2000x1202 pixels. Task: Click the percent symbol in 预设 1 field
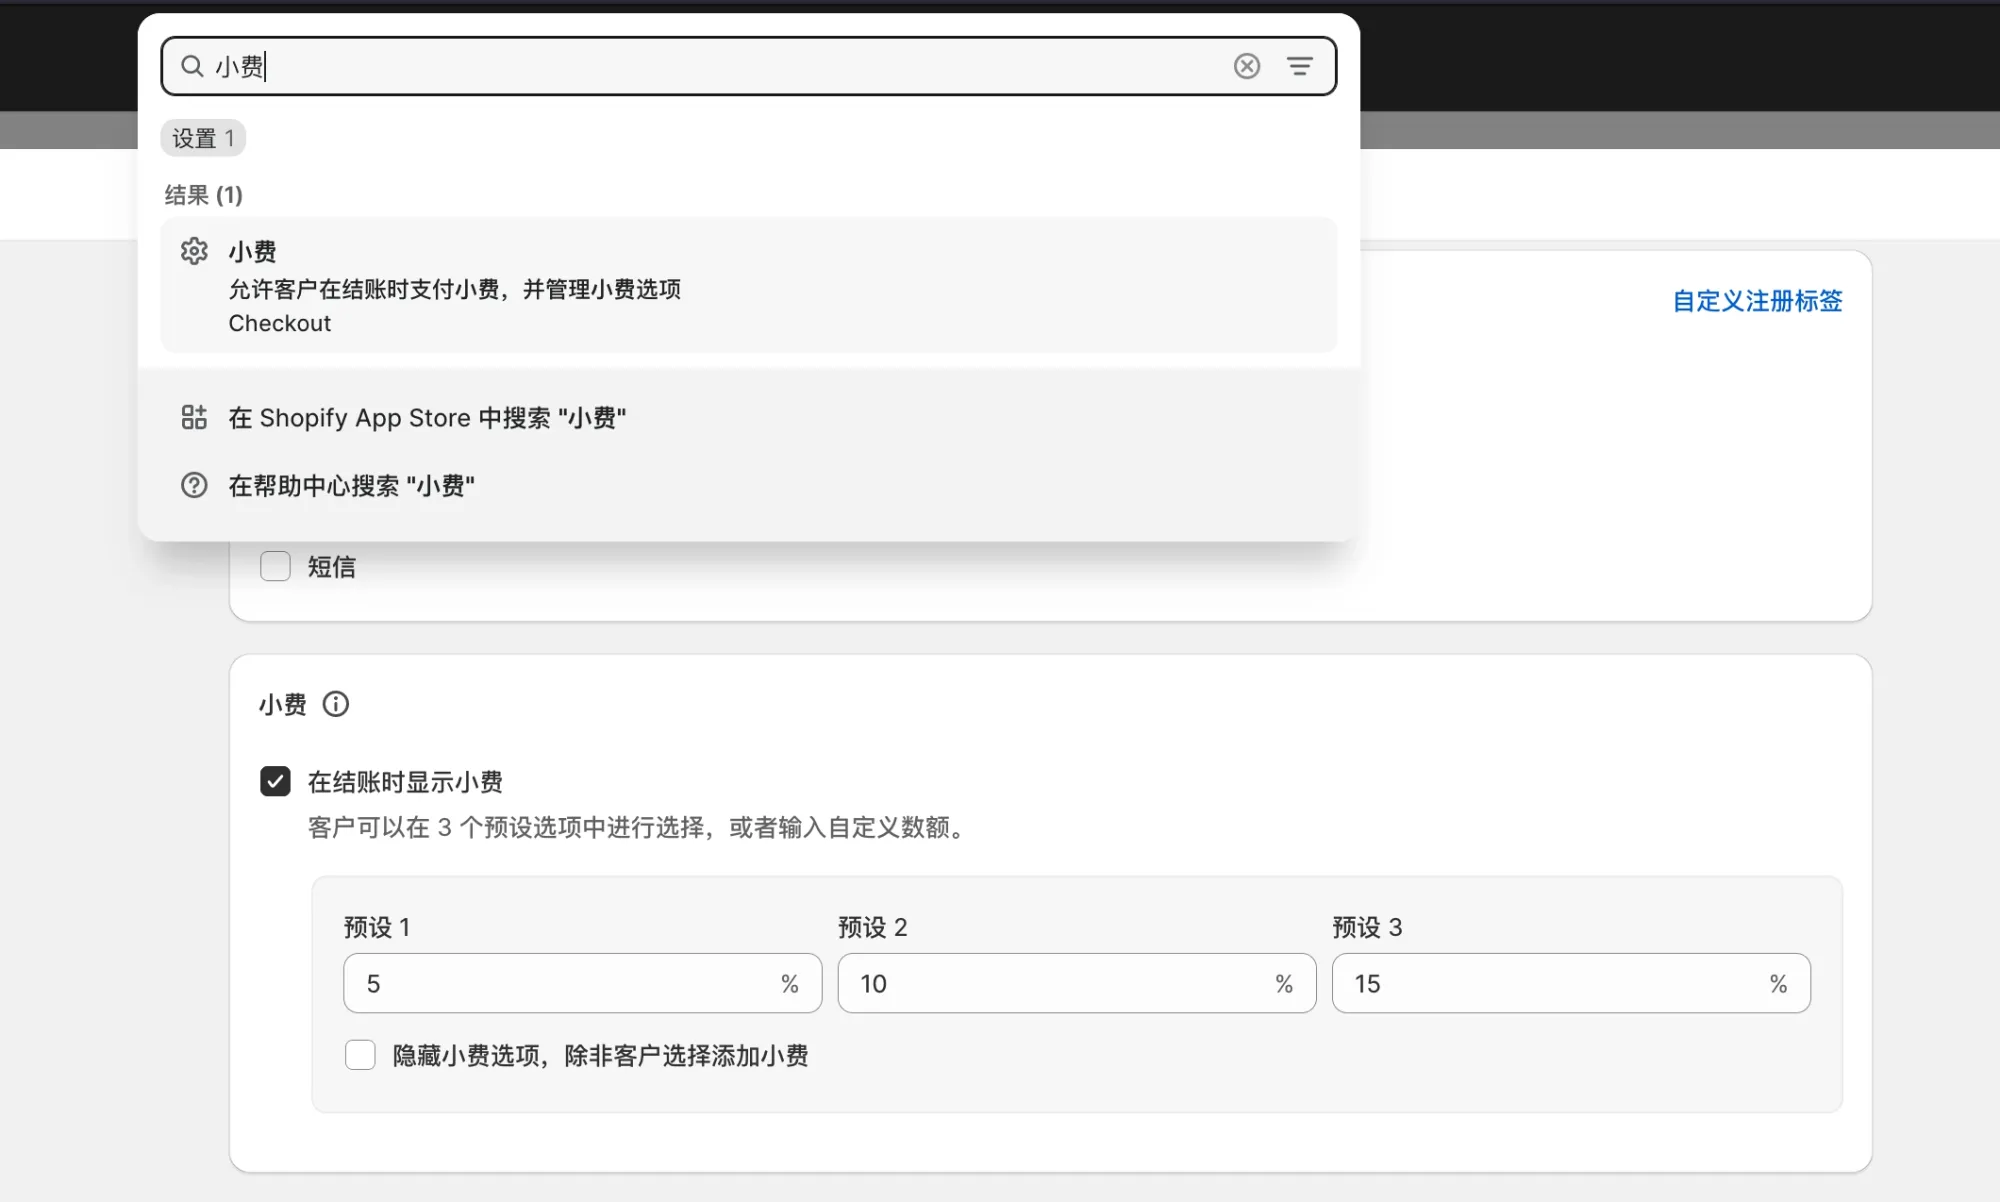tap(790, 983)
